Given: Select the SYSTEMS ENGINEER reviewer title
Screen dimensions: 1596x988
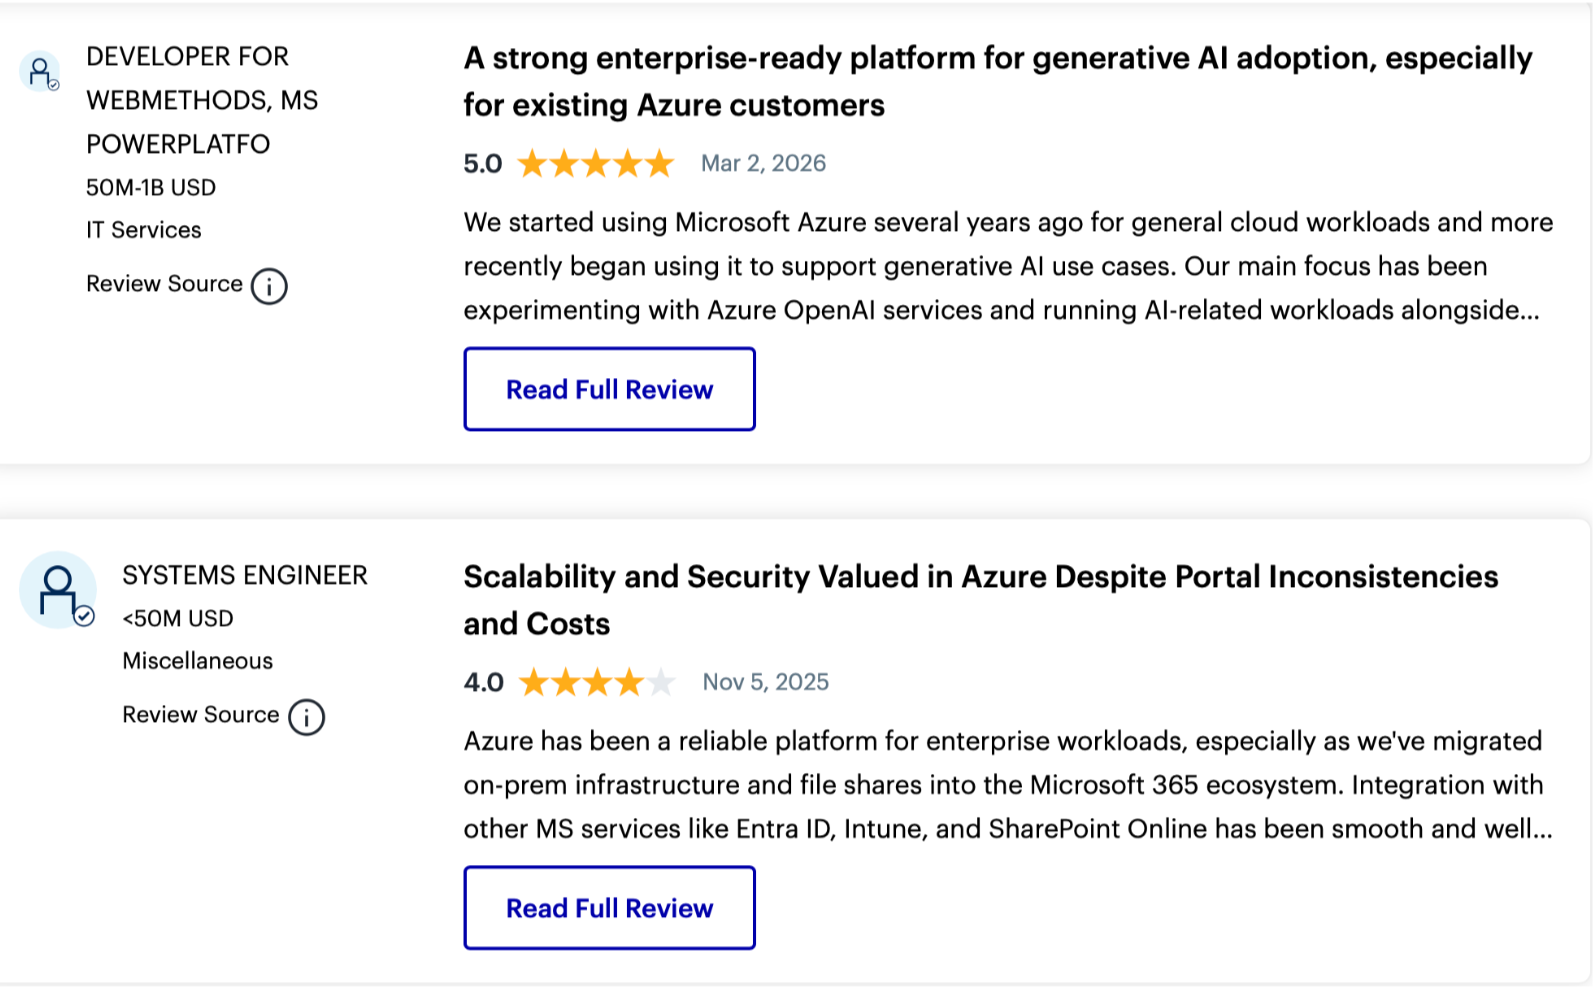Looking at the screenshot, I should coord(245,575).
